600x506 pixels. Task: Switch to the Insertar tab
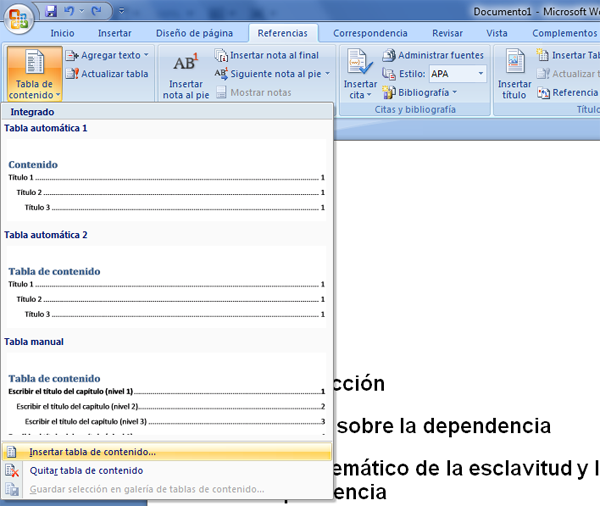pos(114,33)
